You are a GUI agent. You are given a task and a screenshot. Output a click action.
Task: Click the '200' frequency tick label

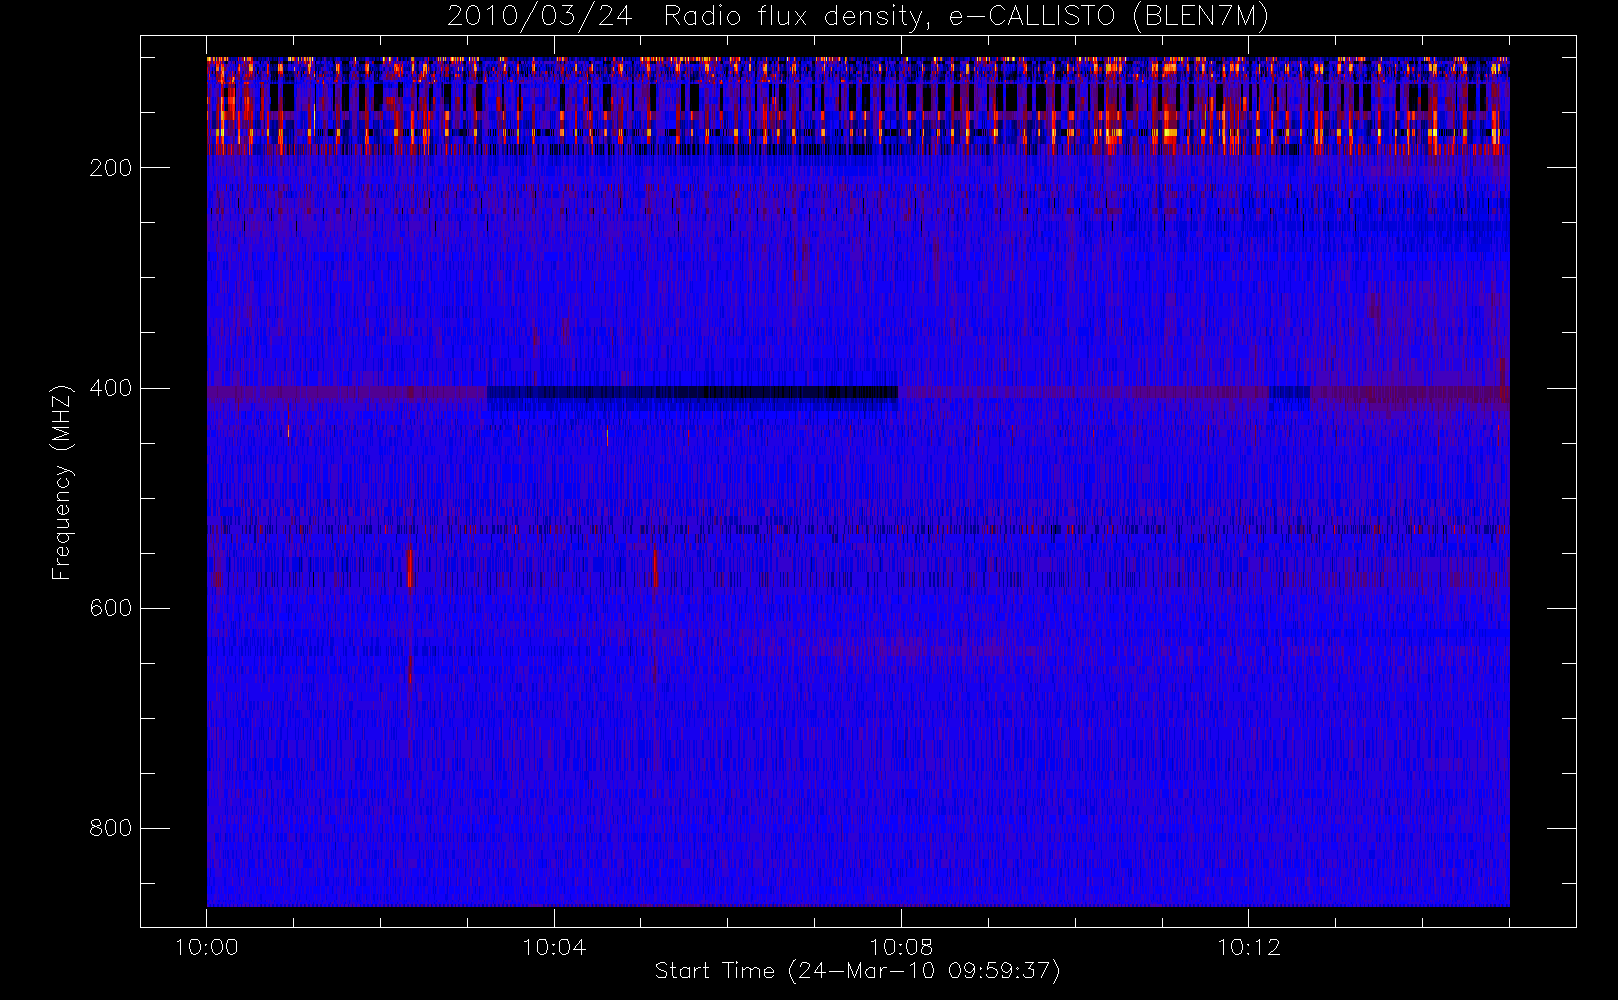pos(110,168)
